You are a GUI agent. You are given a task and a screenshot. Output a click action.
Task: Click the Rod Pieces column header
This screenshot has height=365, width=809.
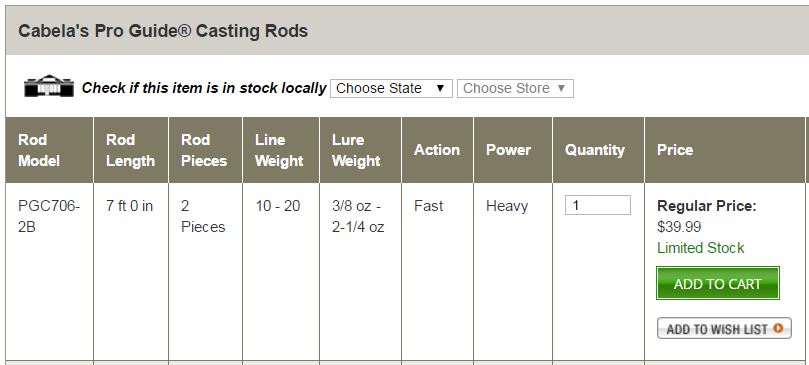[205, 150]
